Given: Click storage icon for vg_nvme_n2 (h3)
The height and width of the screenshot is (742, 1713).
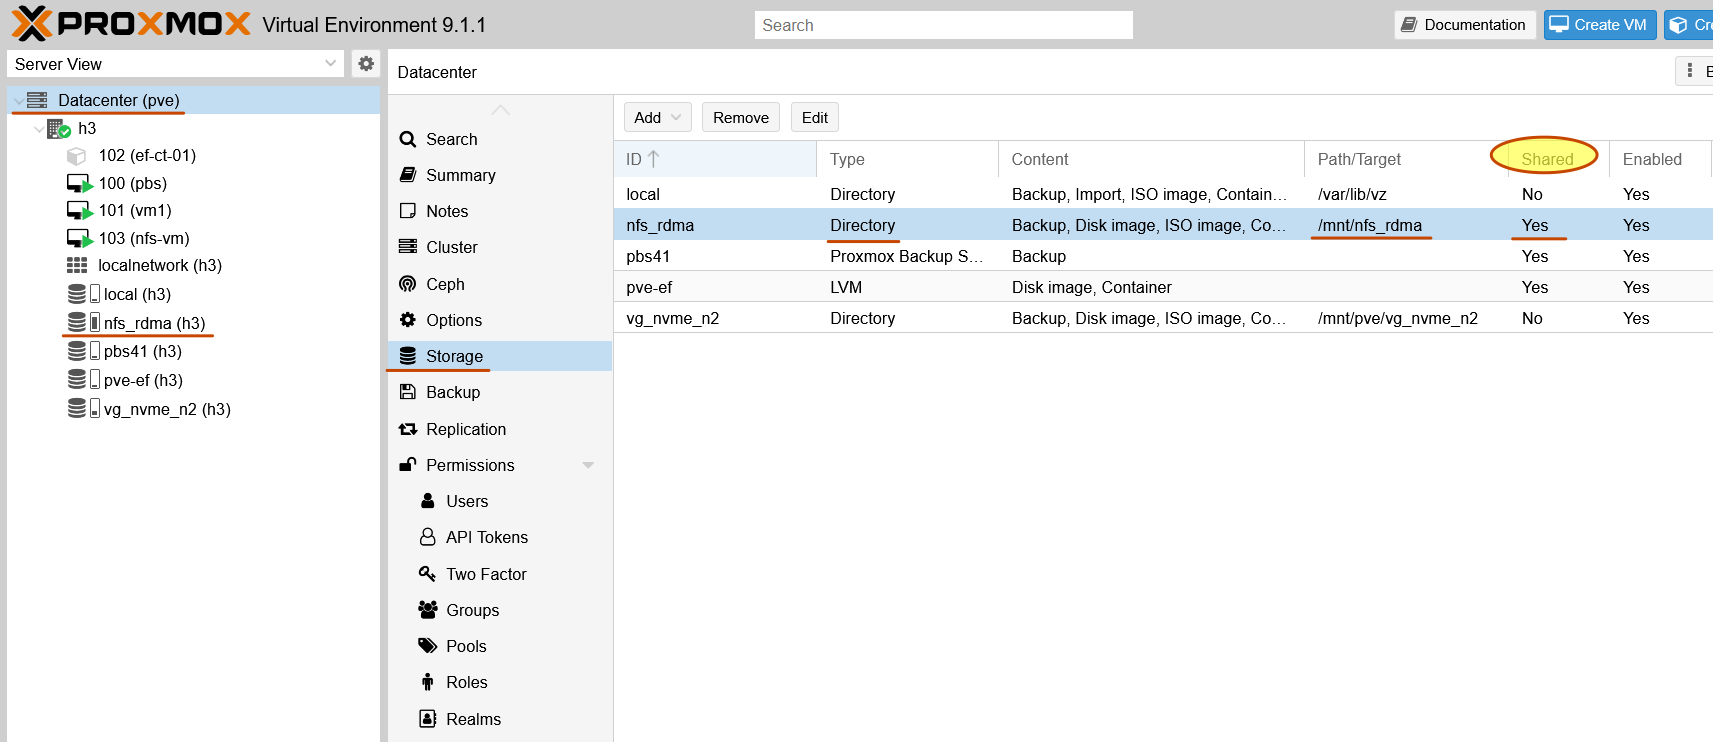Looking at the screenshot, I should click(83, 409).
